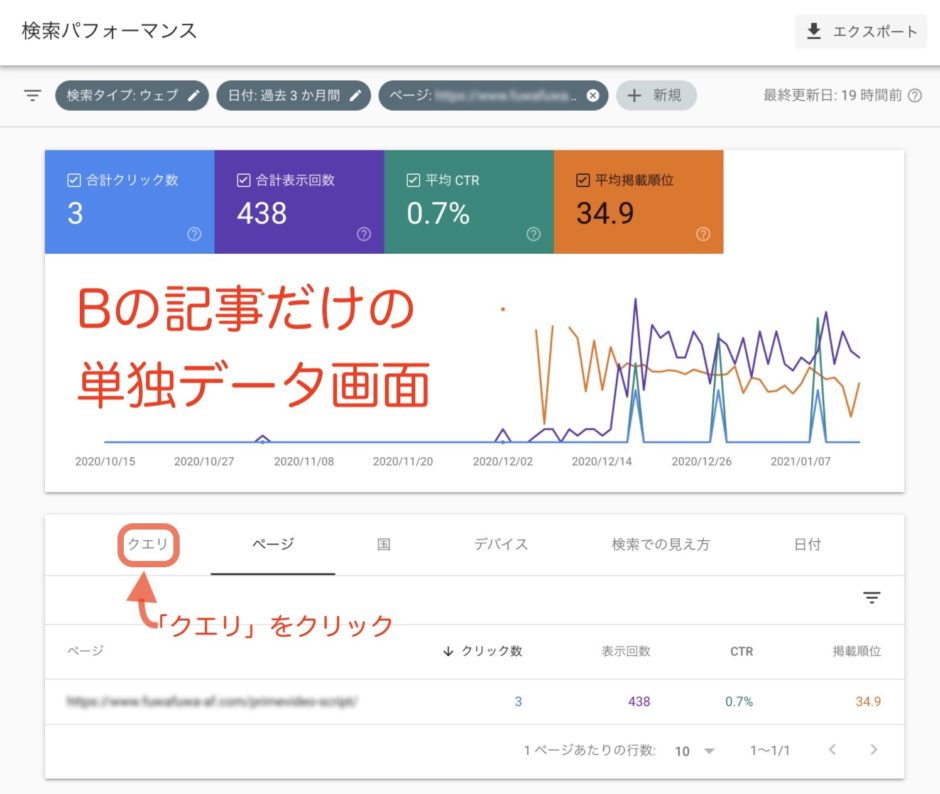The image size is (940, 794).
Task: Open the filter list icon beside the search type chip
Action: [x=32, y=95]
